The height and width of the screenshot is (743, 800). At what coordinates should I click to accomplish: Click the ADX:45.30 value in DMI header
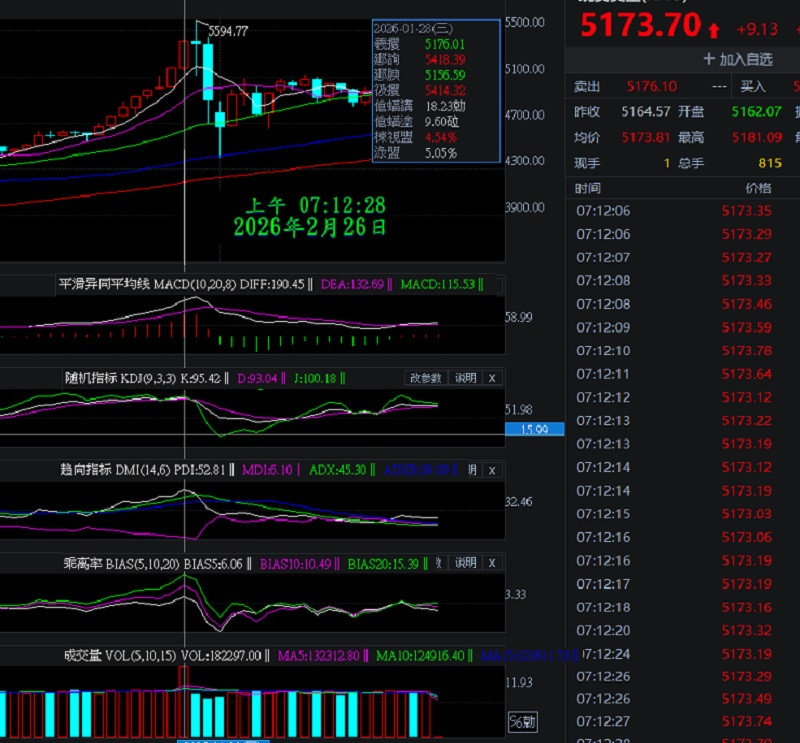[338, 469]
